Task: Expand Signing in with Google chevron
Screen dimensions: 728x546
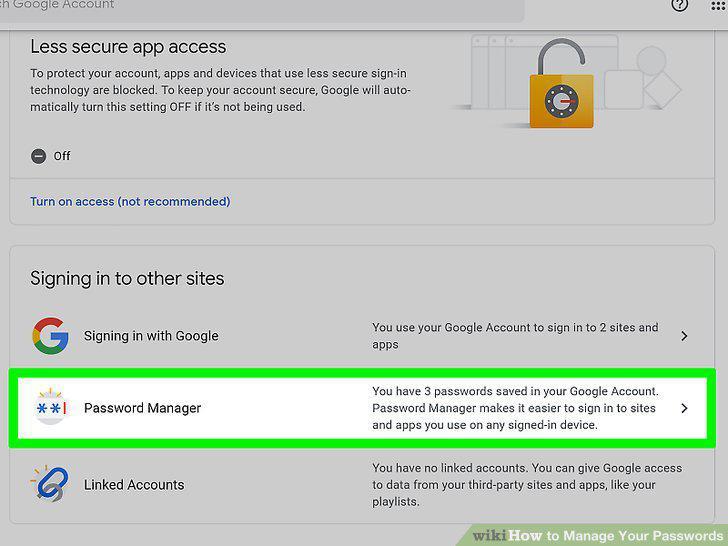Action: point(684,336)
